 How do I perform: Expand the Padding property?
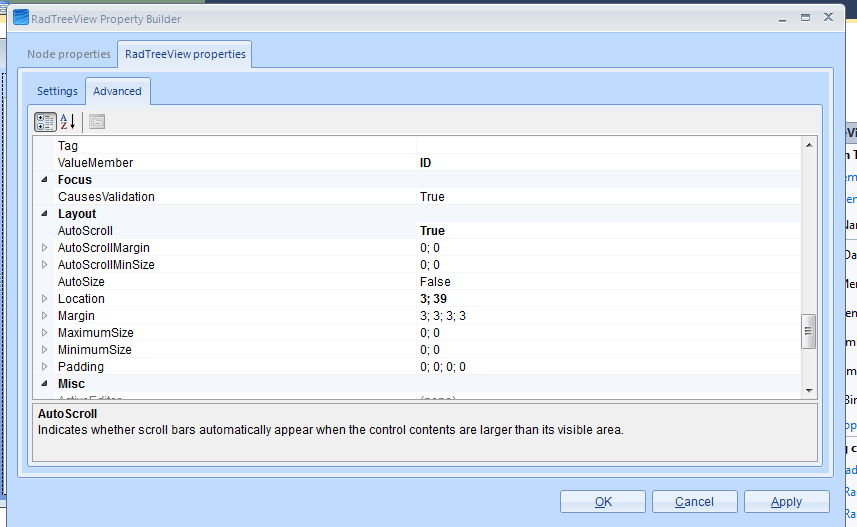[44, 367]
